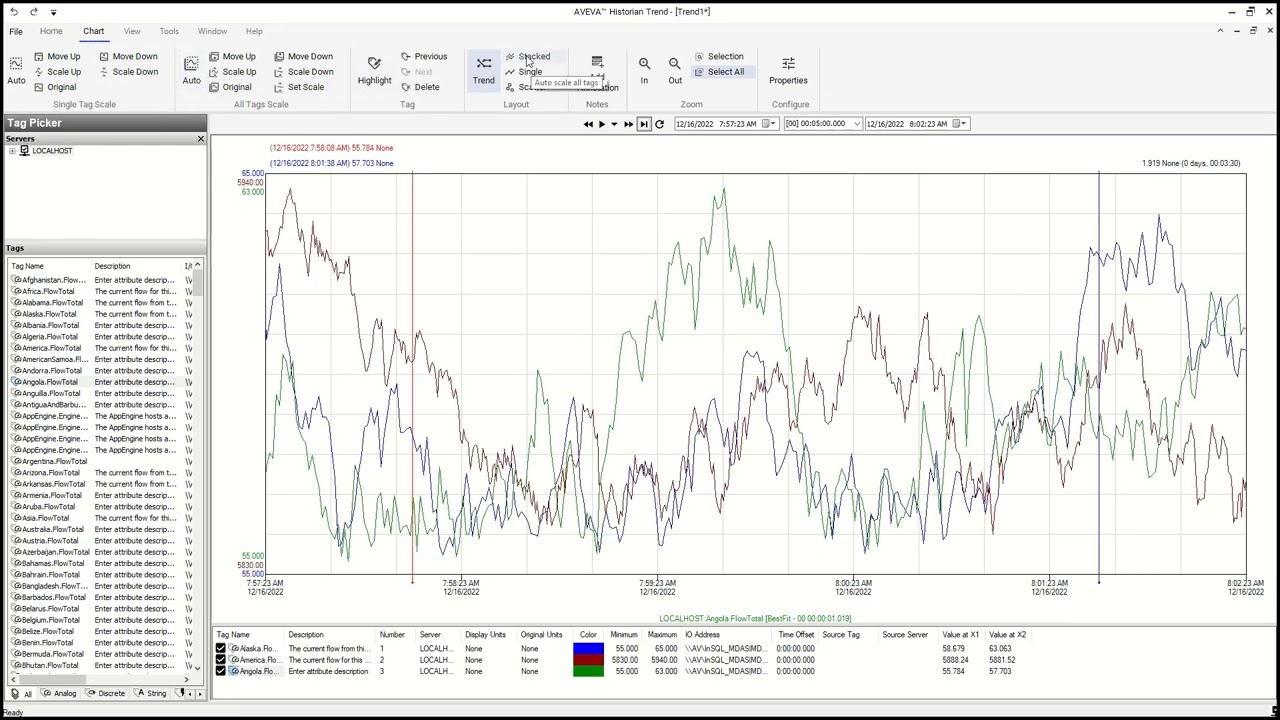
Task: Uncheck the Alaska.Flo tag row checkbox
Action: click(x=221, y=648)
